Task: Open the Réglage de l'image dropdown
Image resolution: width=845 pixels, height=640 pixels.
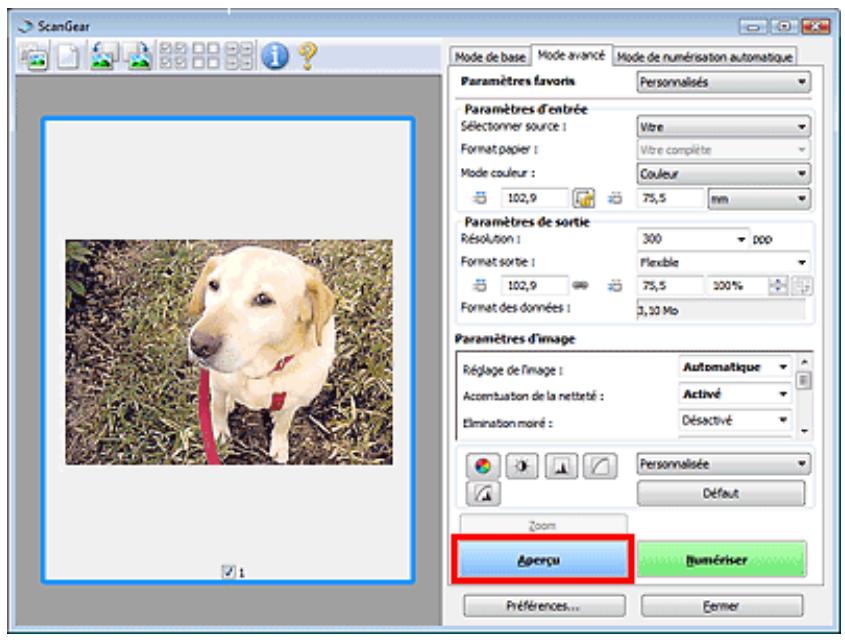Action: click(735, 367)
